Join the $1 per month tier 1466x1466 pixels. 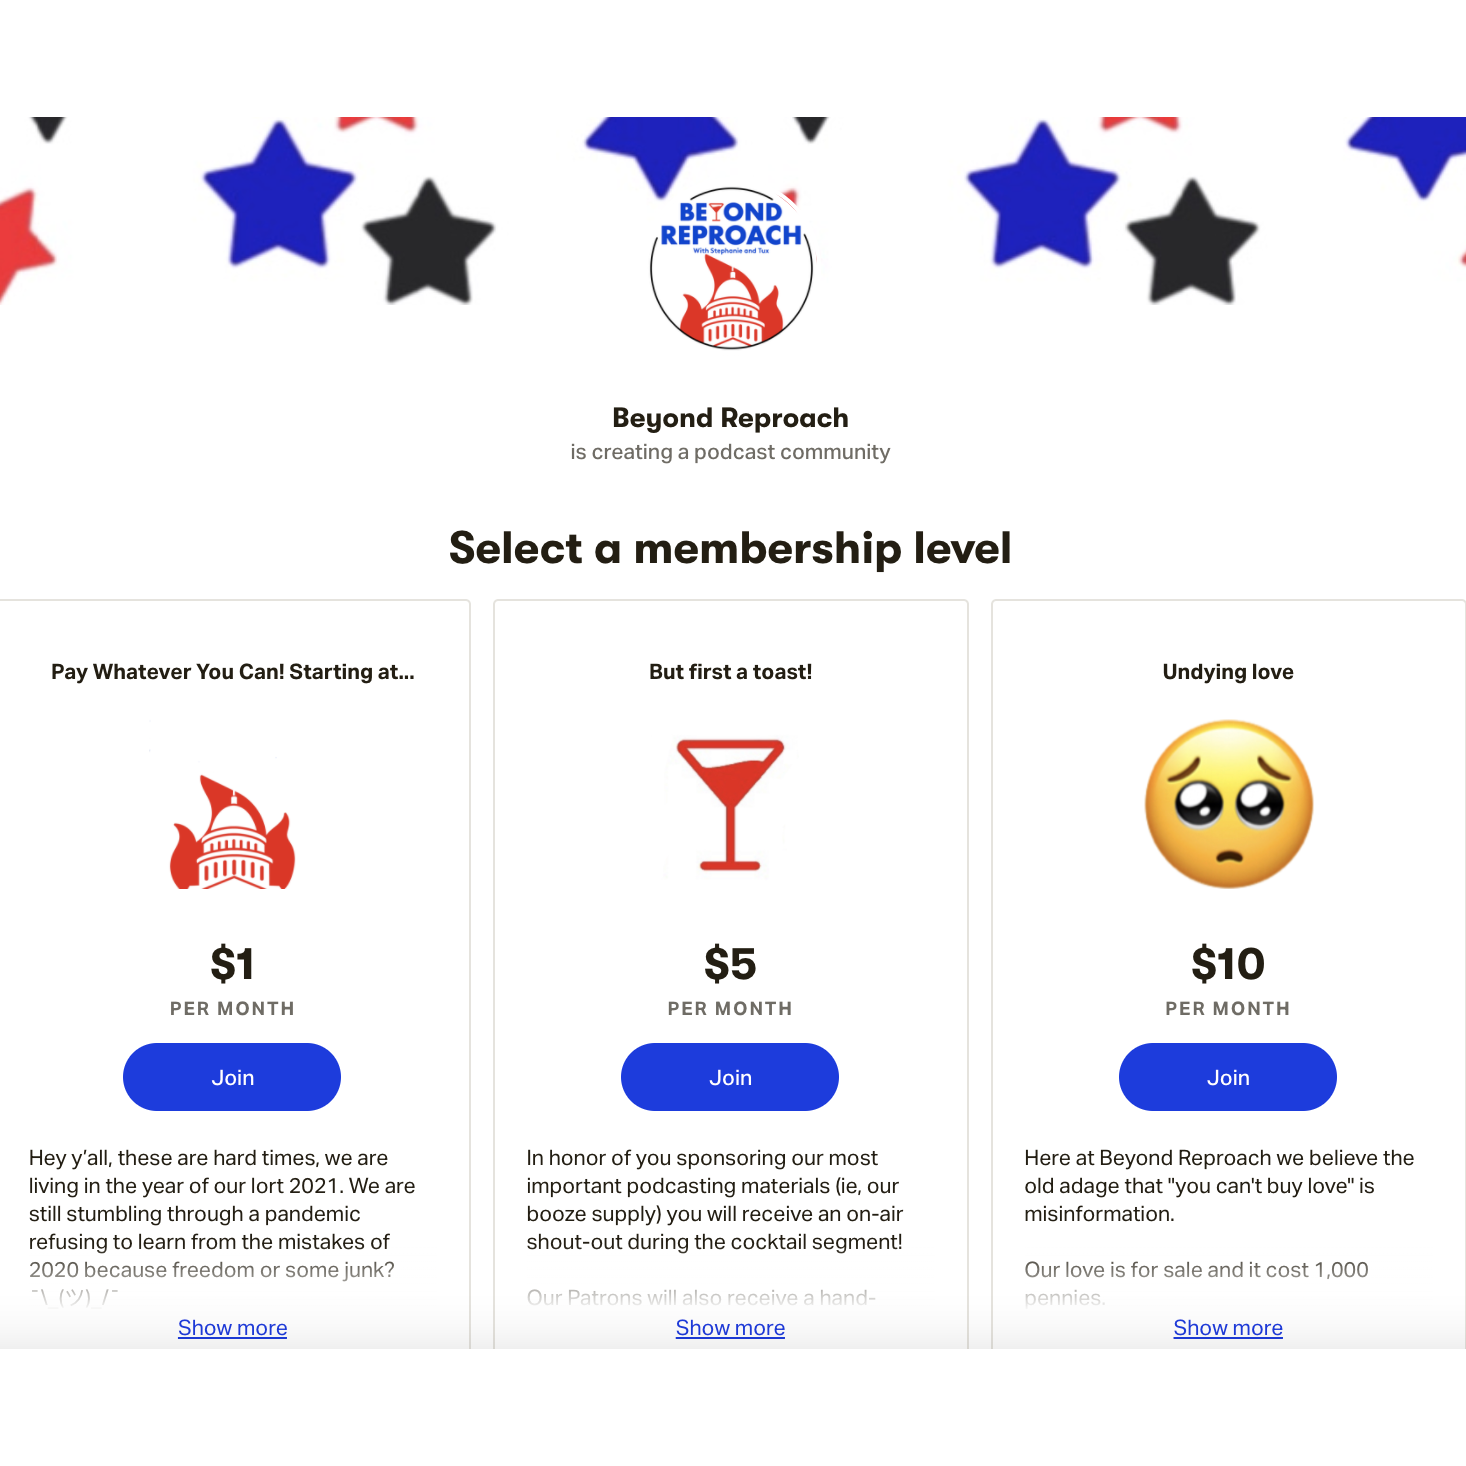[x=232, y=1077]
